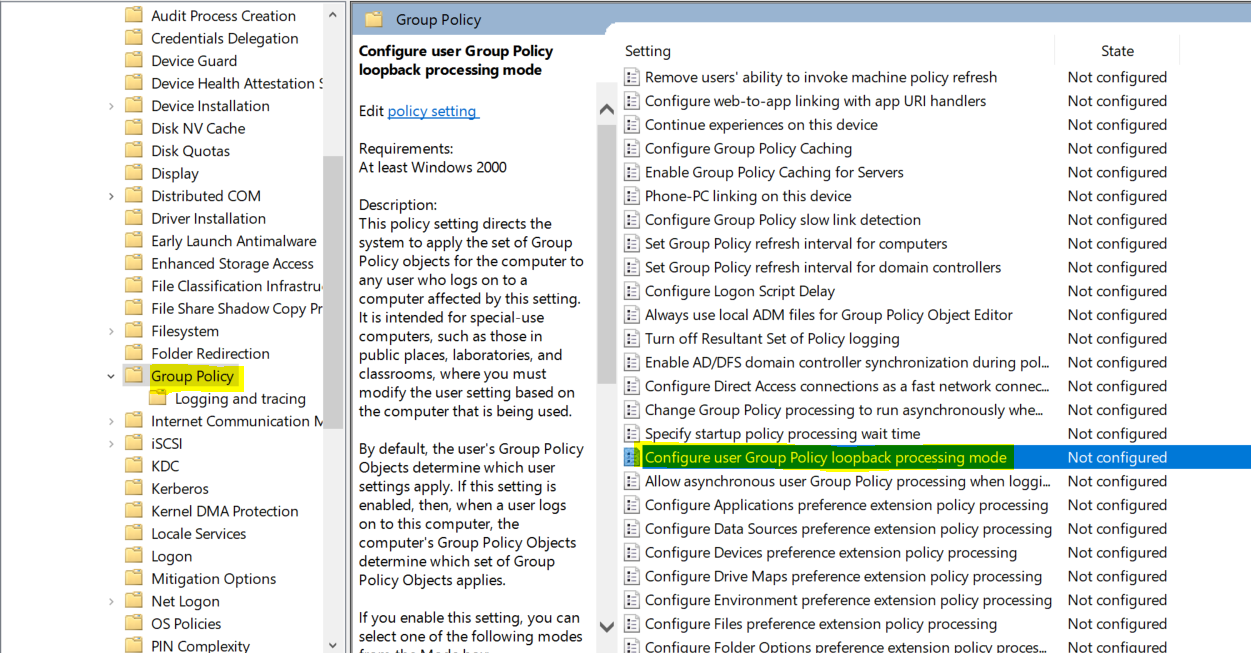
Task: Click the folder icon beside Device Guard
Action: pyautogui.click(x=134, y=61)
